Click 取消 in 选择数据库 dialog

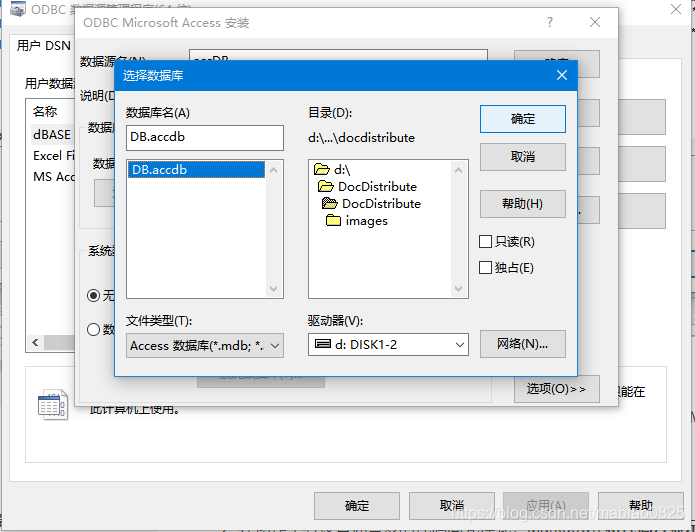(x=523, y=156)
